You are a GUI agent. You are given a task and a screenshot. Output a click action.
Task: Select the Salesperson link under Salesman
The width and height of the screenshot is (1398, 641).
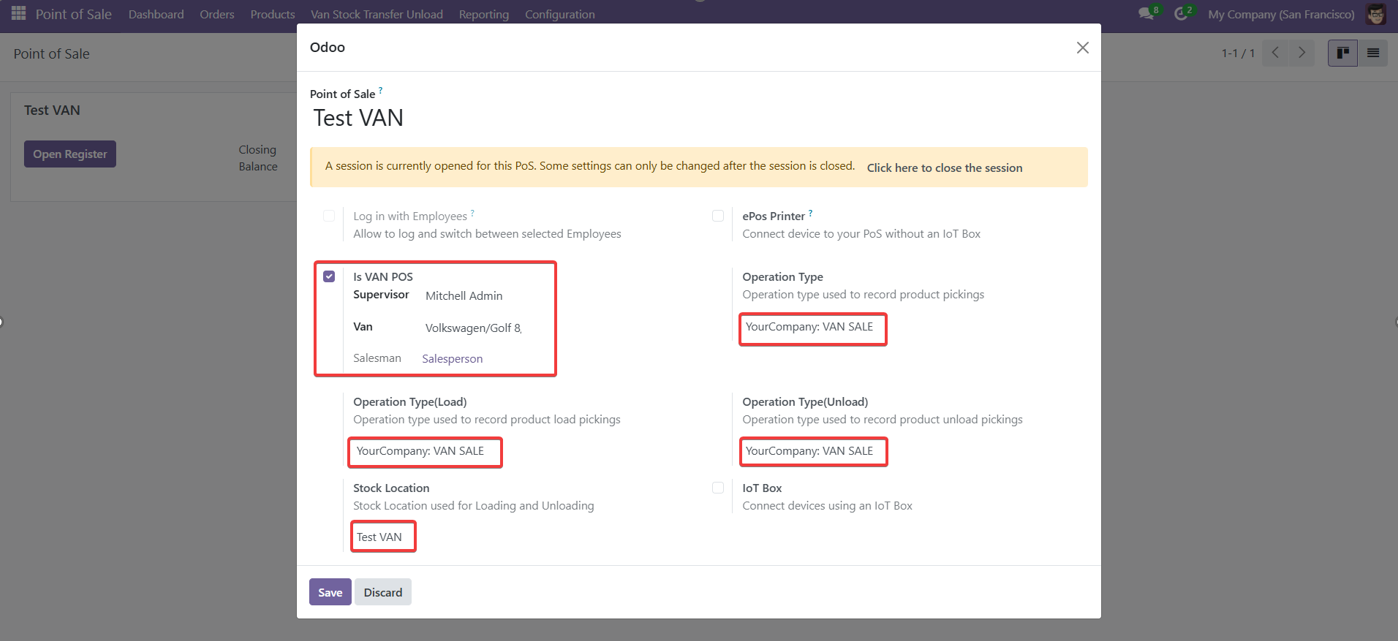[451, 358]
